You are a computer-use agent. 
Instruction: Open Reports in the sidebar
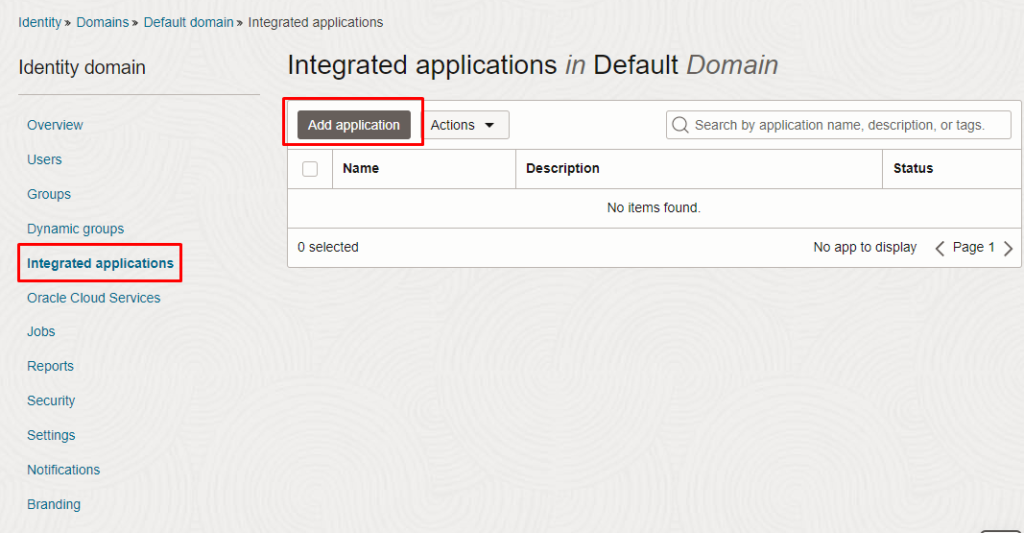pos(50,366)
